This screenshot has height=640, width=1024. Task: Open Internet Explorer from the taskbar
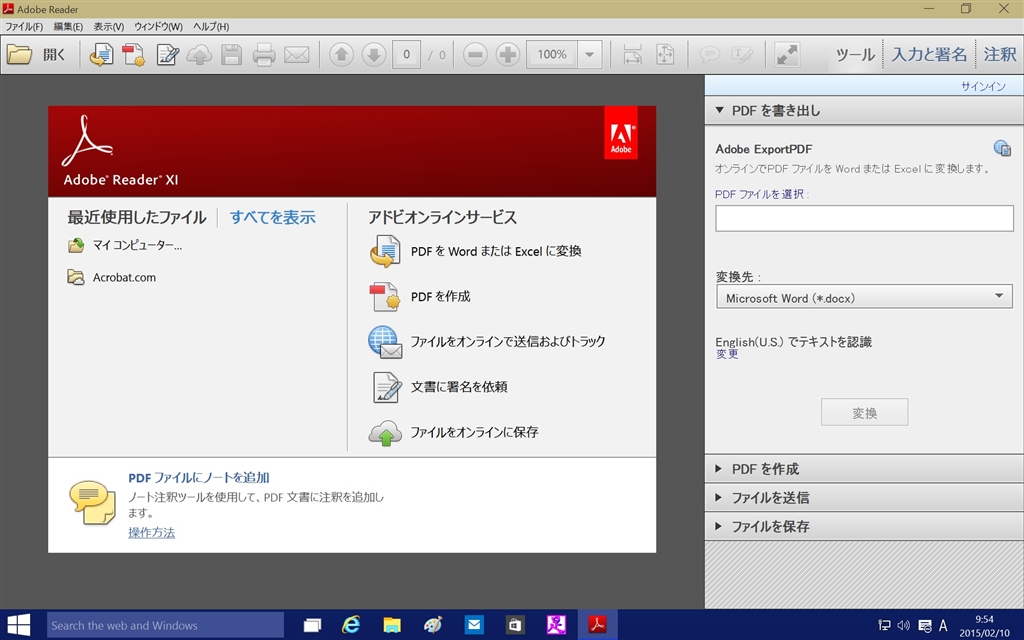(x=351, y=625)
